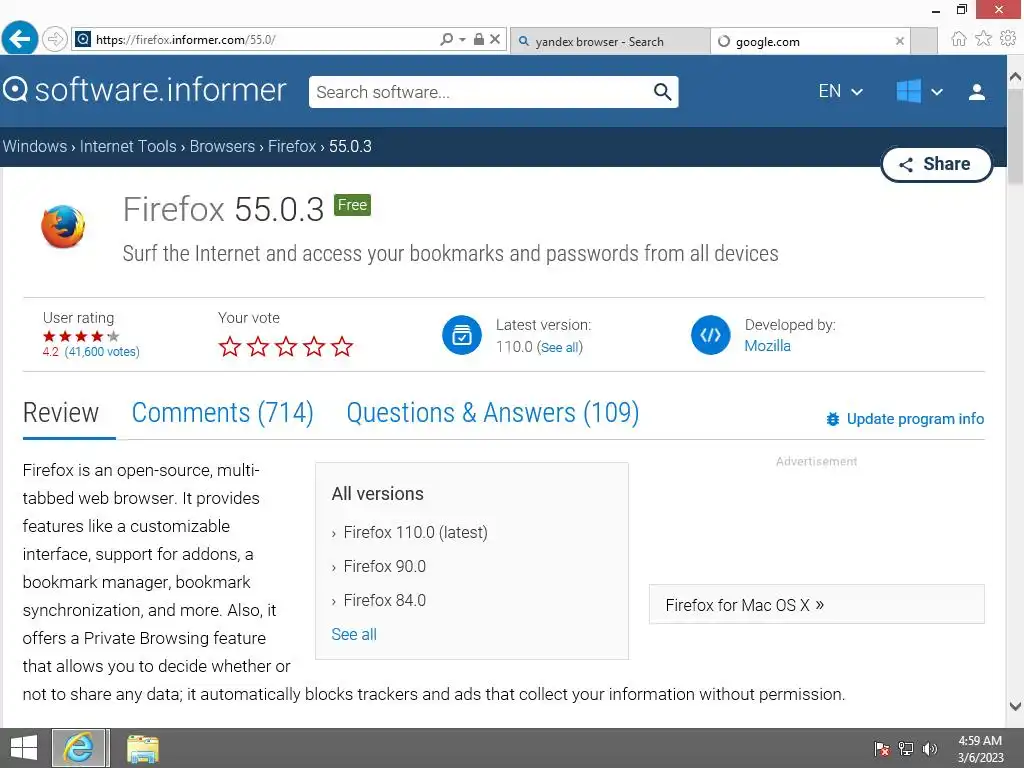This screenshot has width=1024, height=768.
Task: Click Internet Explorer taskbar icon
Action: pyautogui.click(x=79, y=748)
